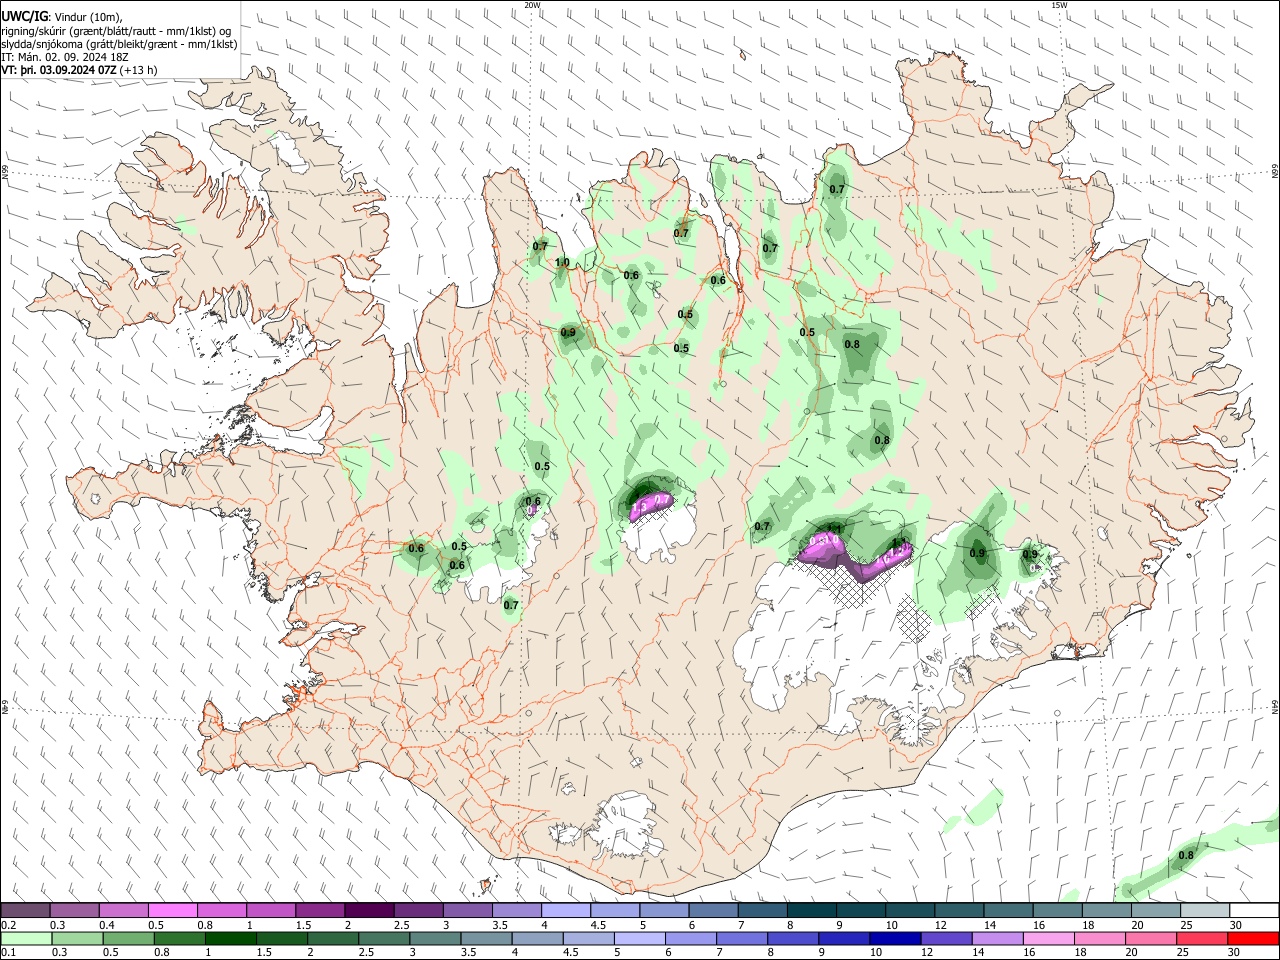Pick the snow scale swatch between 0.2 and 0.3
Screen dimensions: 1280x960
point(25,910)
